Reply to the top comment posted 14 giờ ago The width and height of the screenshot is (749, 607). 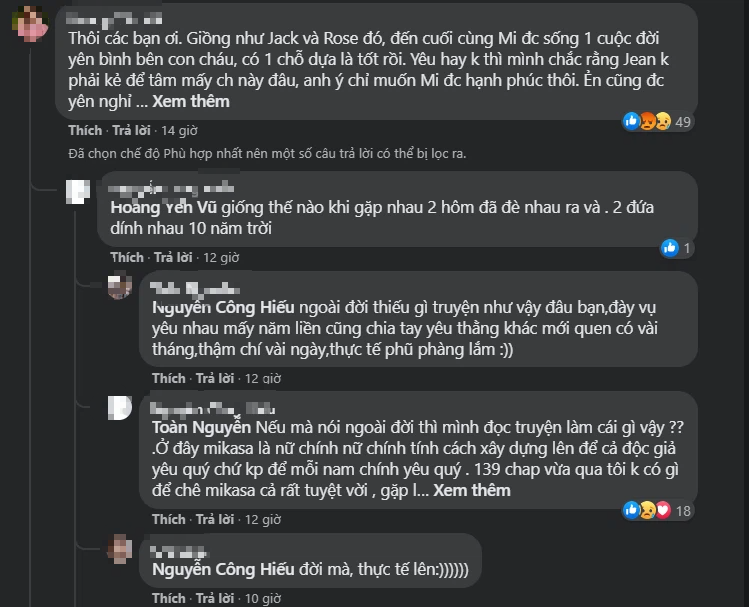tap(131, 131)
